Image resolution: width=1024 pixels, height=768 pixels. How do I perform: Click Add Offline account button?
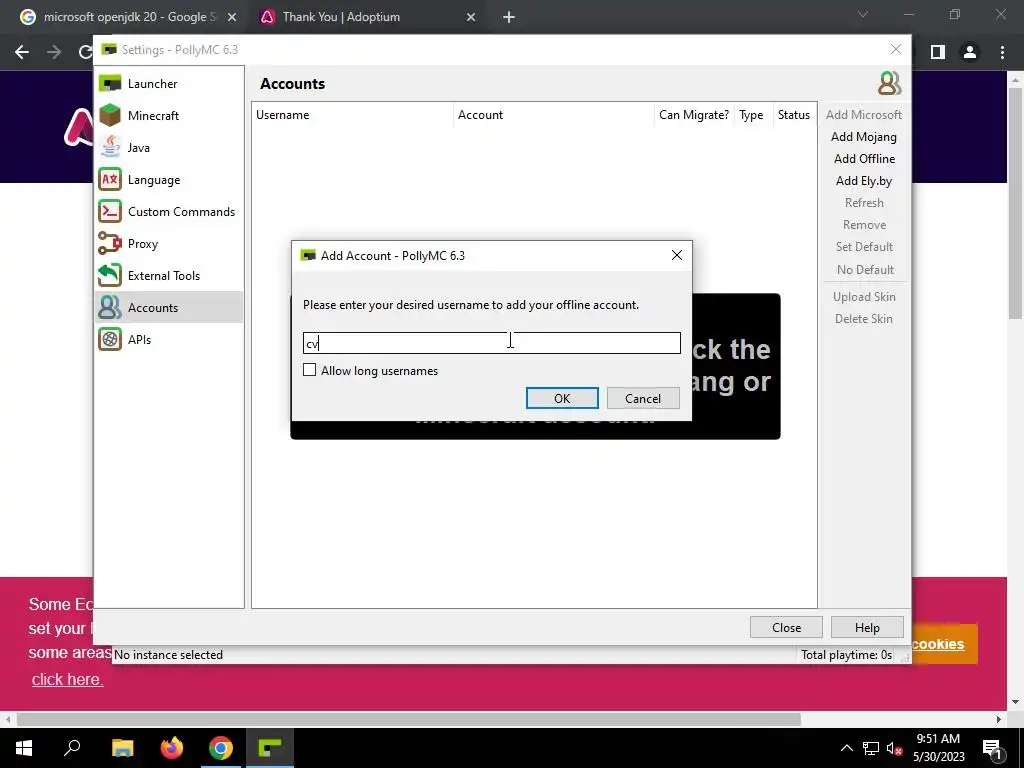[863, 159]
